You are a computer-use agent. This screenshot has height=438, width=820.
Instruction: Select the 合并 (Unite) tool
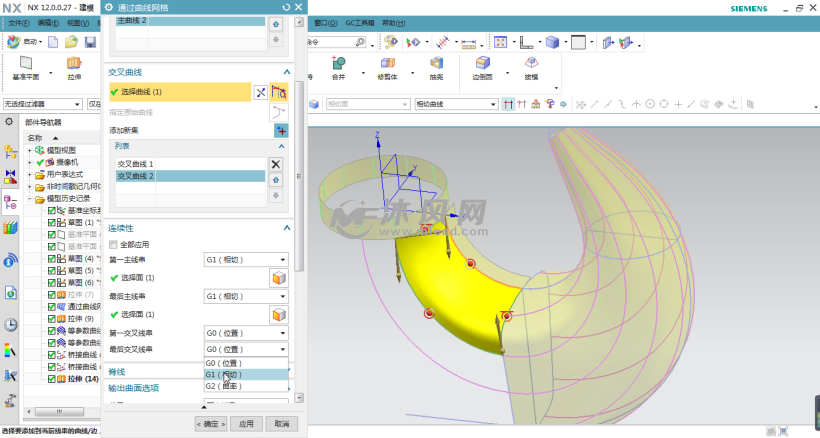coord(339,65)
